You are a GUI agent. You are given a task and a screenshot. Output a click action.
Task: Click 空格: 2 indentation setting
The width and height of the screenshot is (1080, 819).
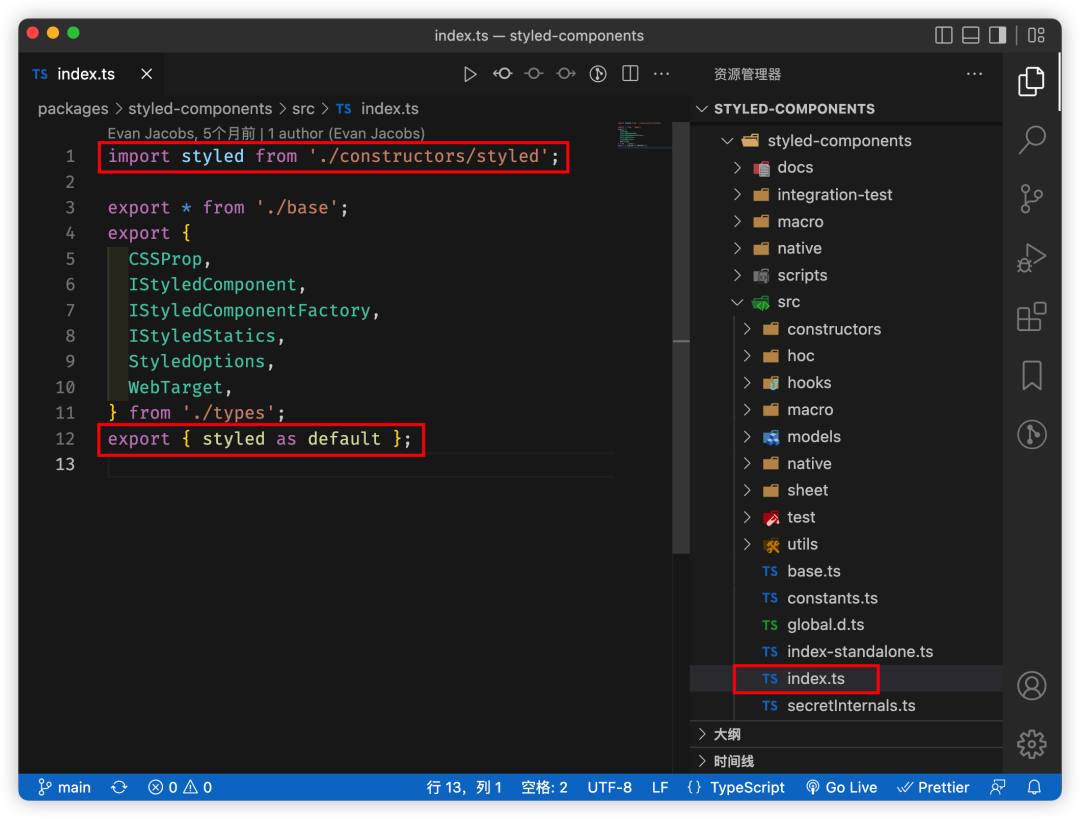(544, 787)
